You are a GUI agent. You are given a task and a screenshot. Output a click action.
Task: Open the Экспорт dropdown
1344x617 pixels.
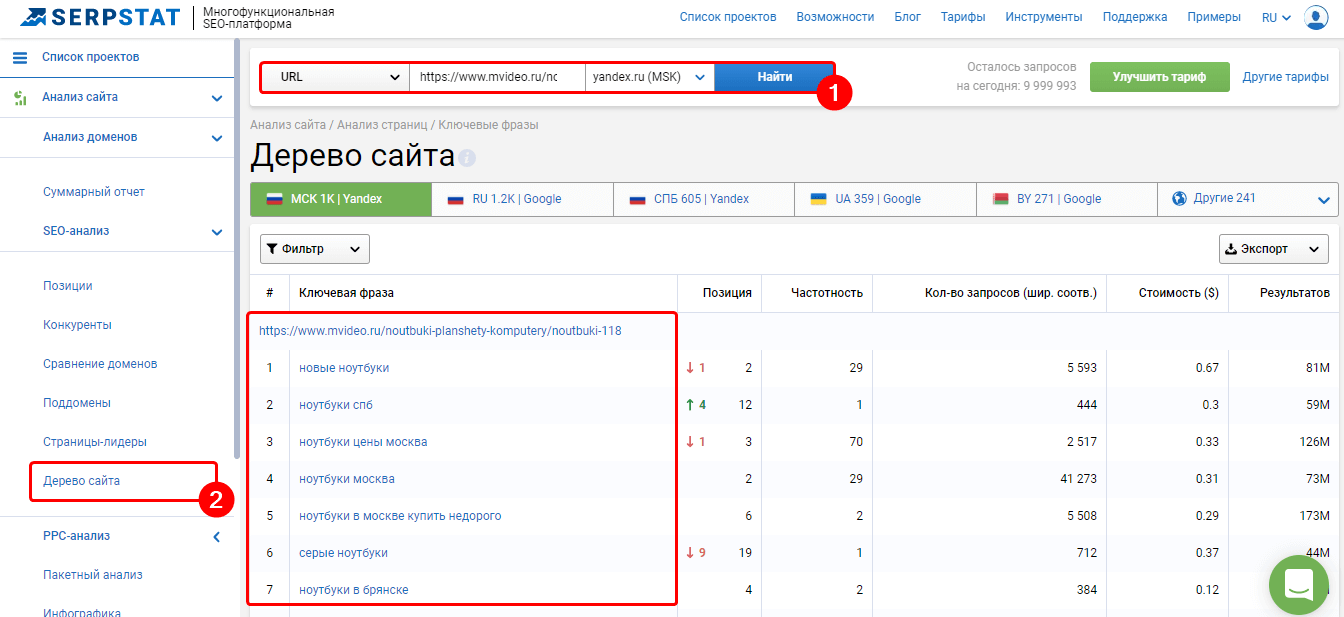(x=1273, y=249)
